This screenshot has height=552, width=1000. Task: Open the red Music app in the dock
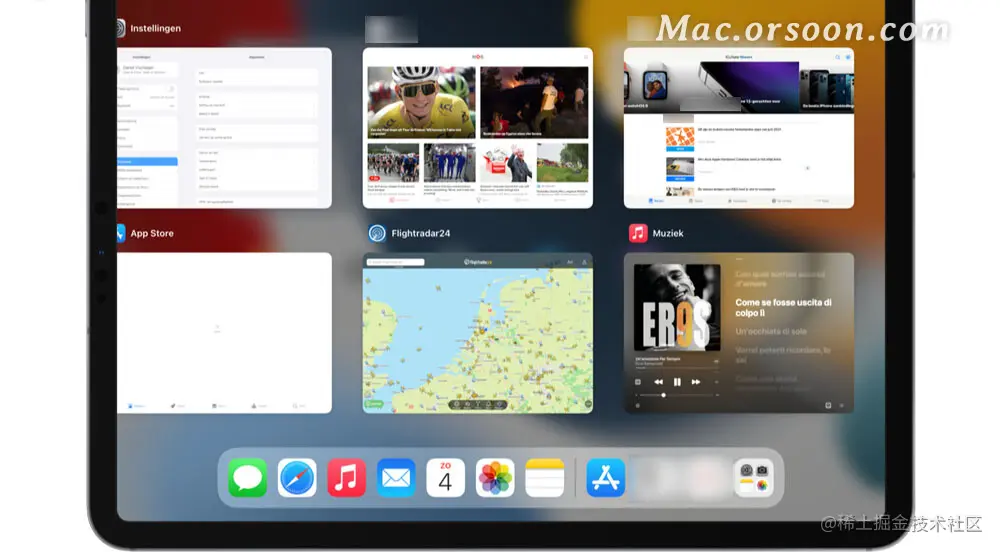click(346, 477)
